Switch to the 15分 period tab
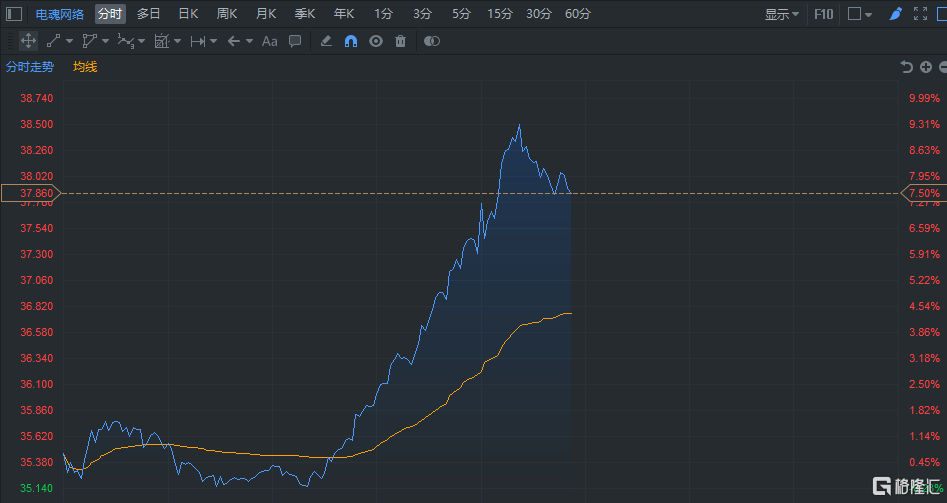 pyautogui.click(x=499, y=14)
